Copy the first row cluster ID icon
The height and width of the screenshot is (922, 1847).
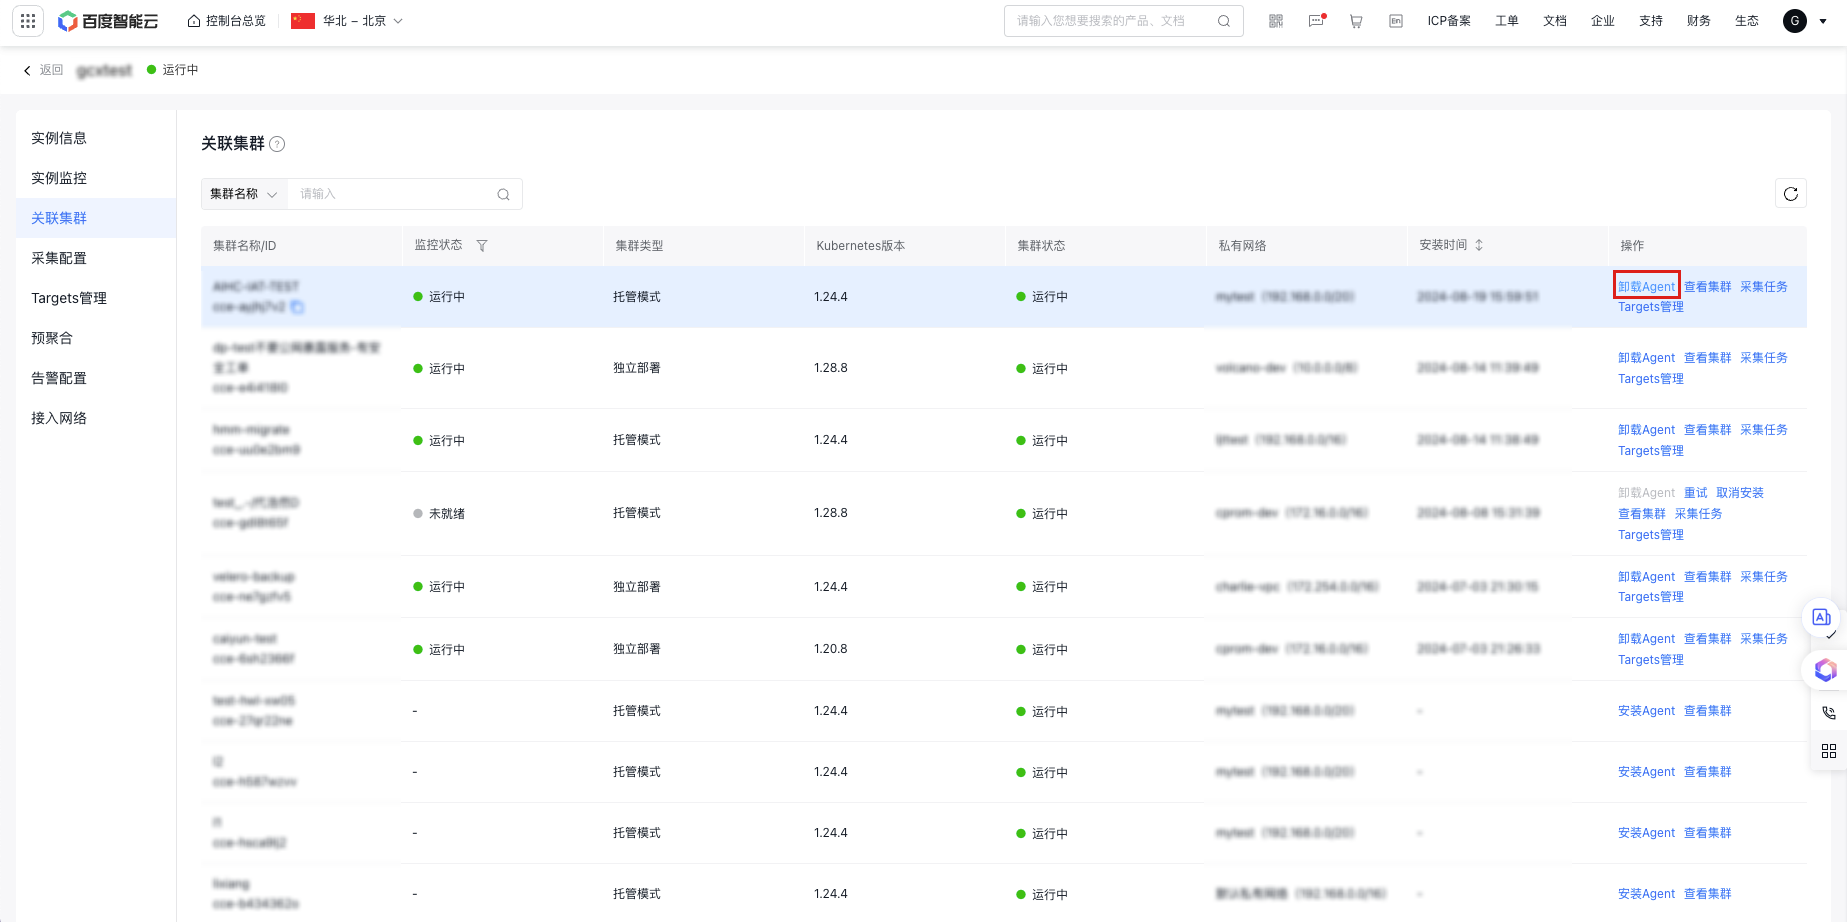(x=297, y=307)
